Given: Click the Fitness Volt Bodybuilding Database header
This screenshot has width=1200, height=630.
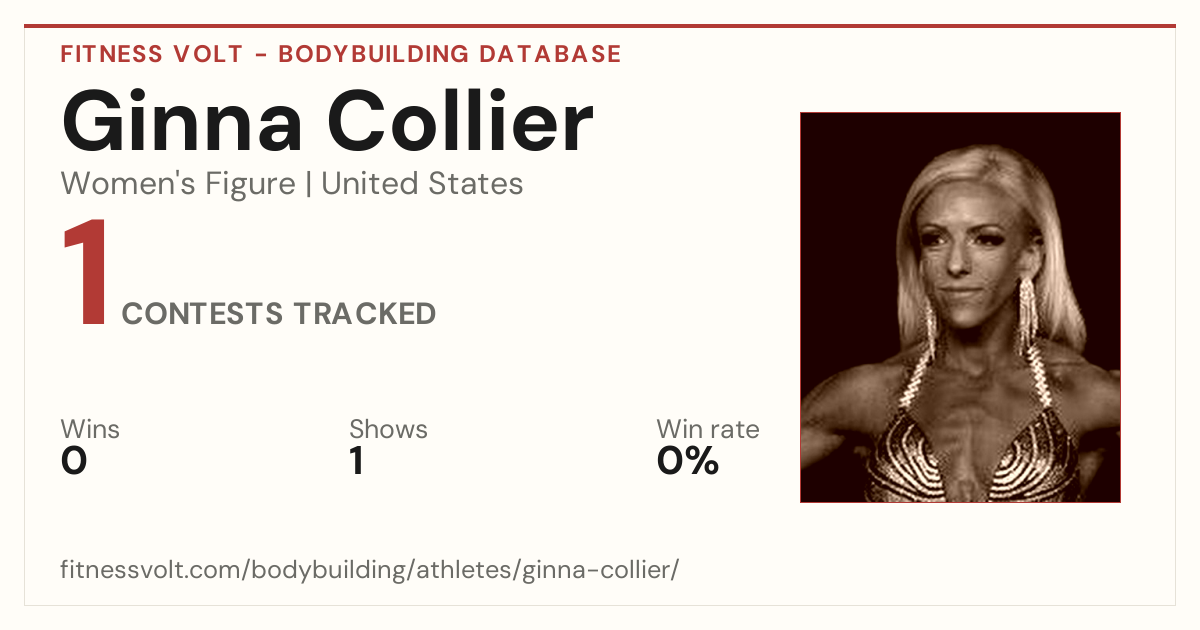Looking at the screenshot, I should coord(341,54).
